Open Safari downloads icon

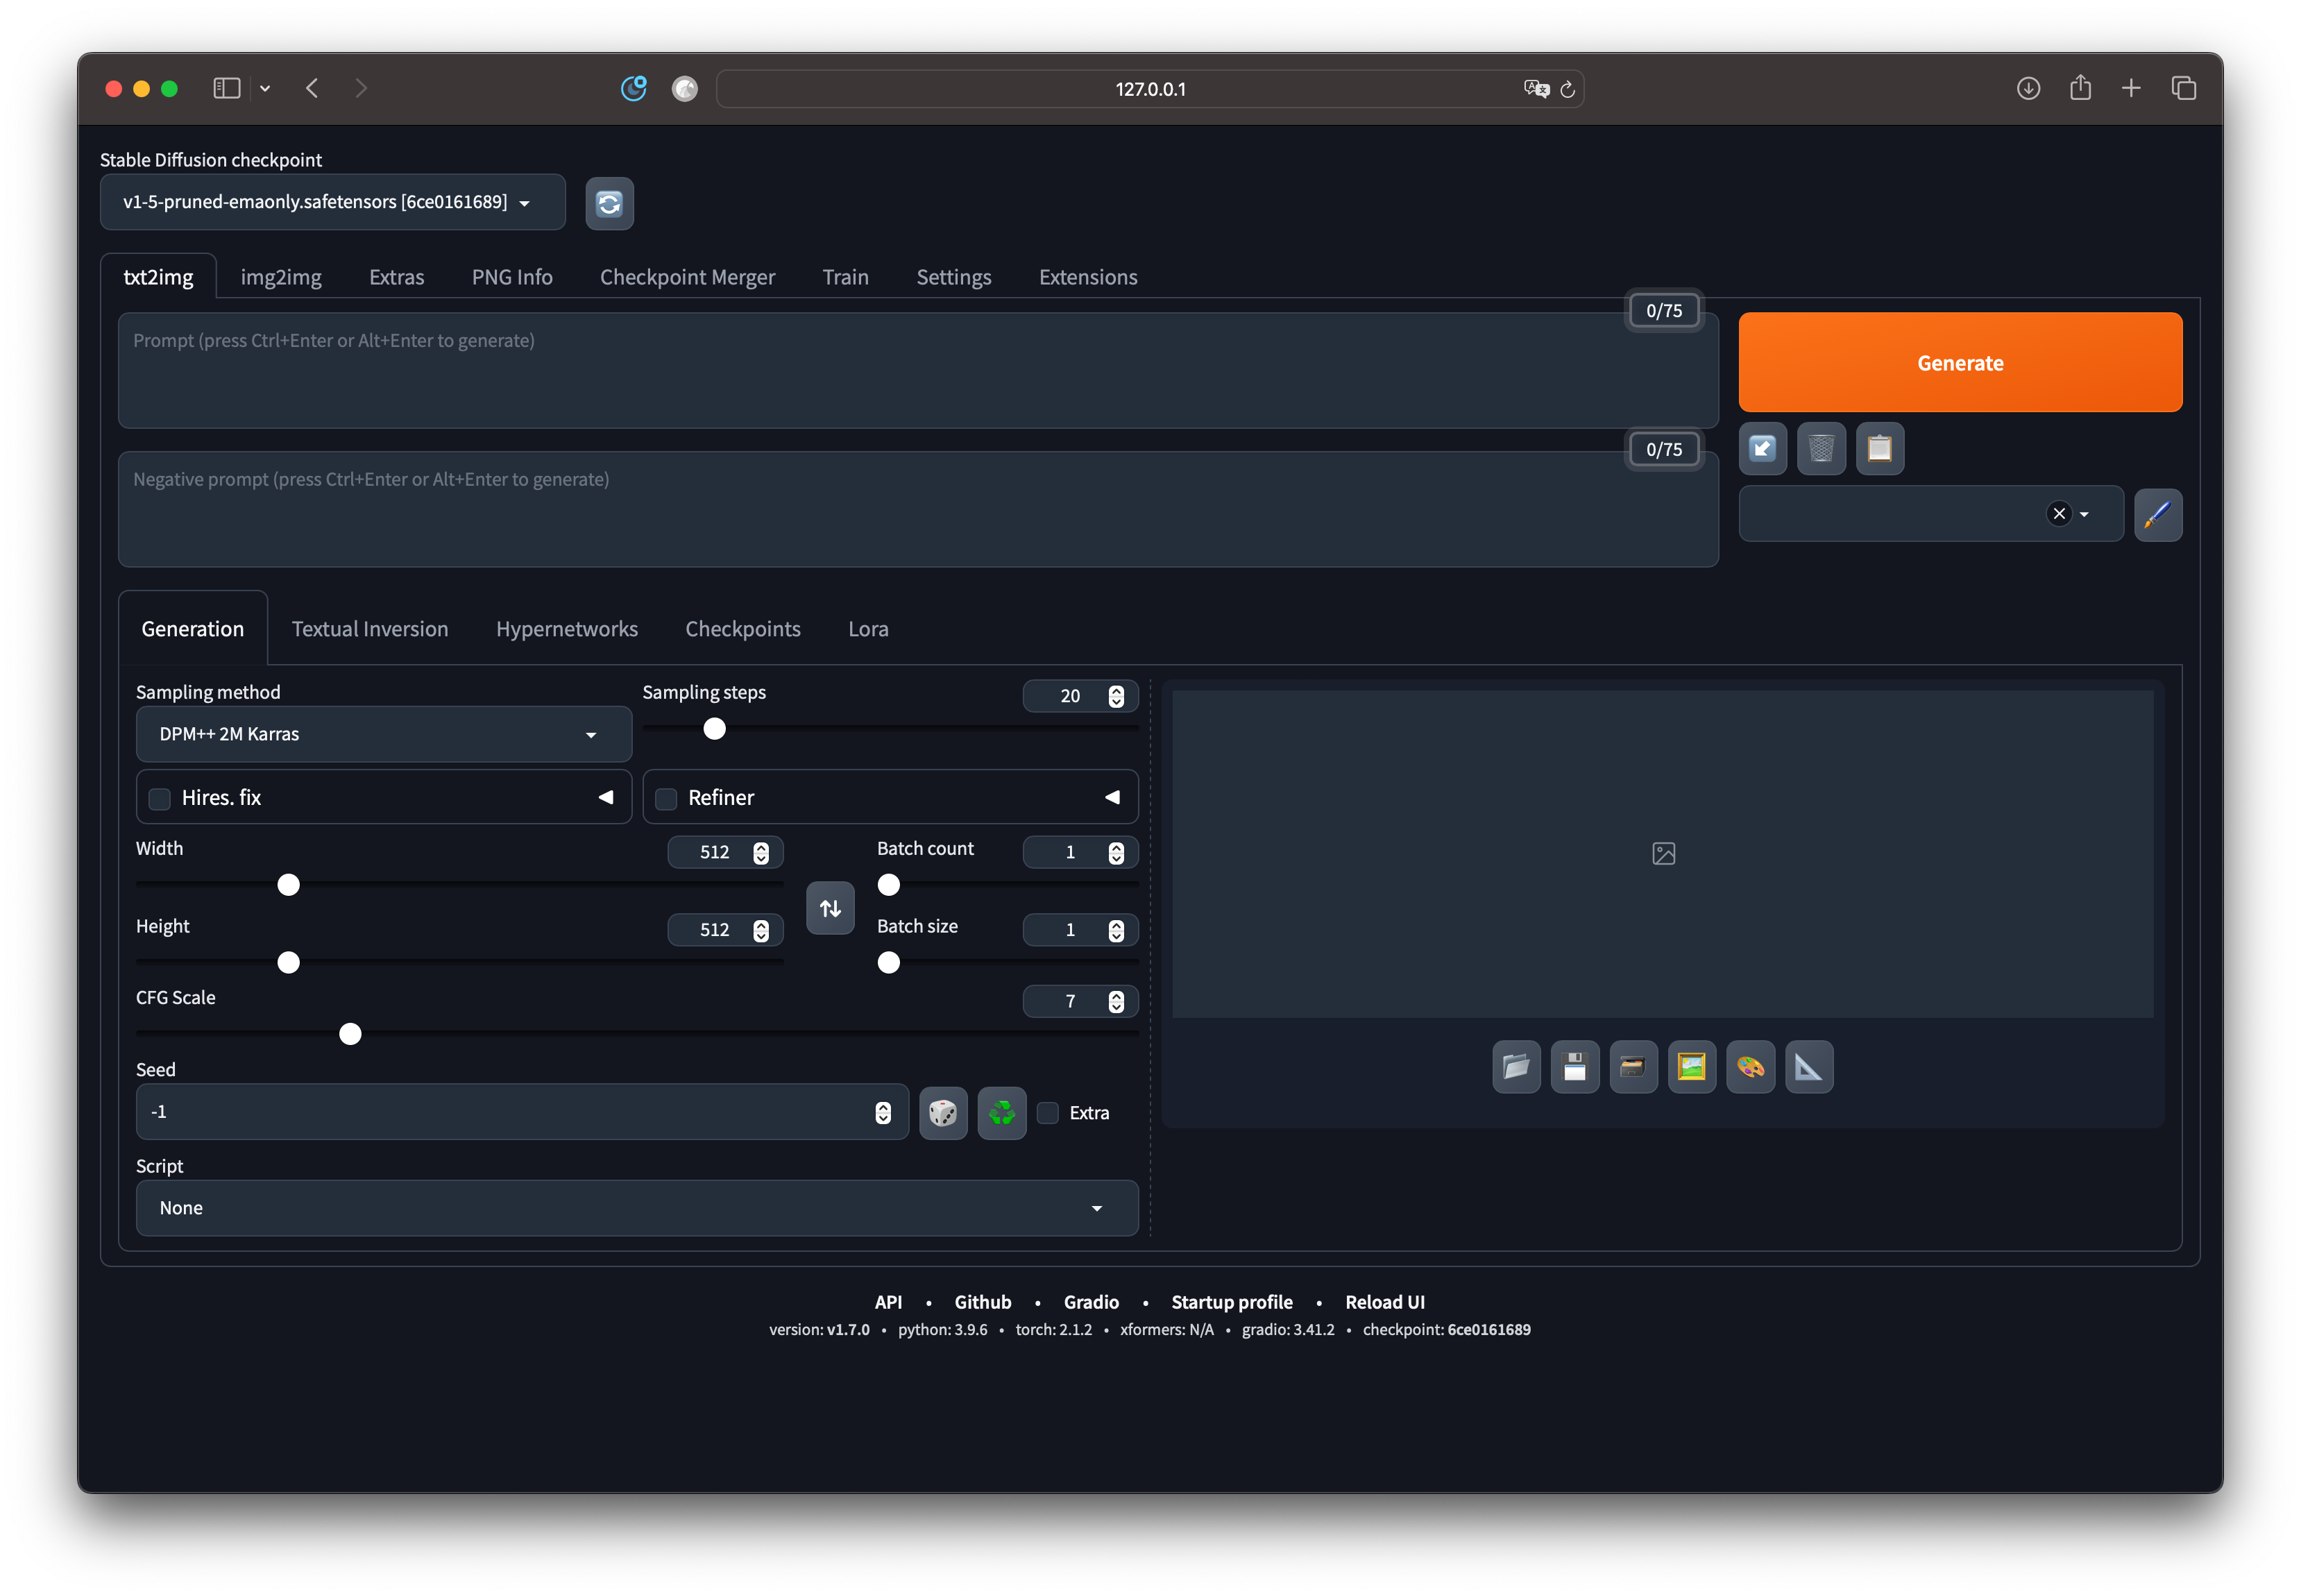(2027, 88)
